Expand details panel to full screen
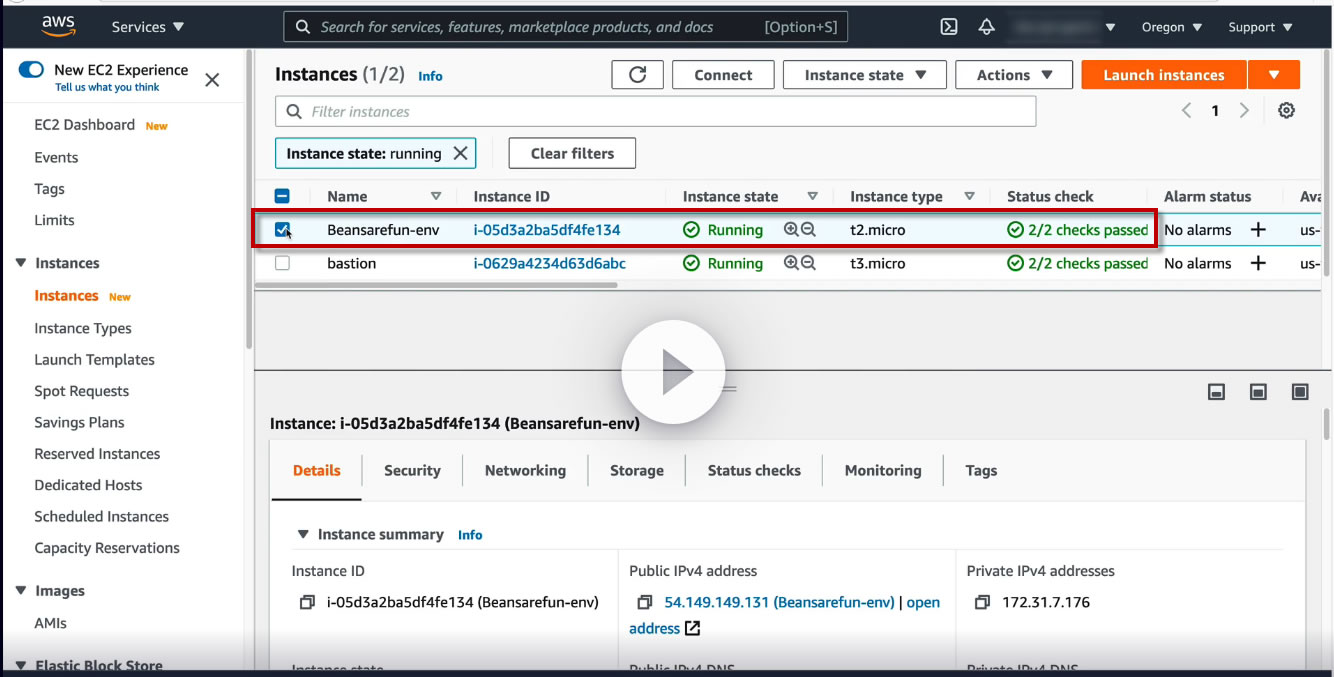This screenshot has width=1334, height=677. tap(1300, 392)
